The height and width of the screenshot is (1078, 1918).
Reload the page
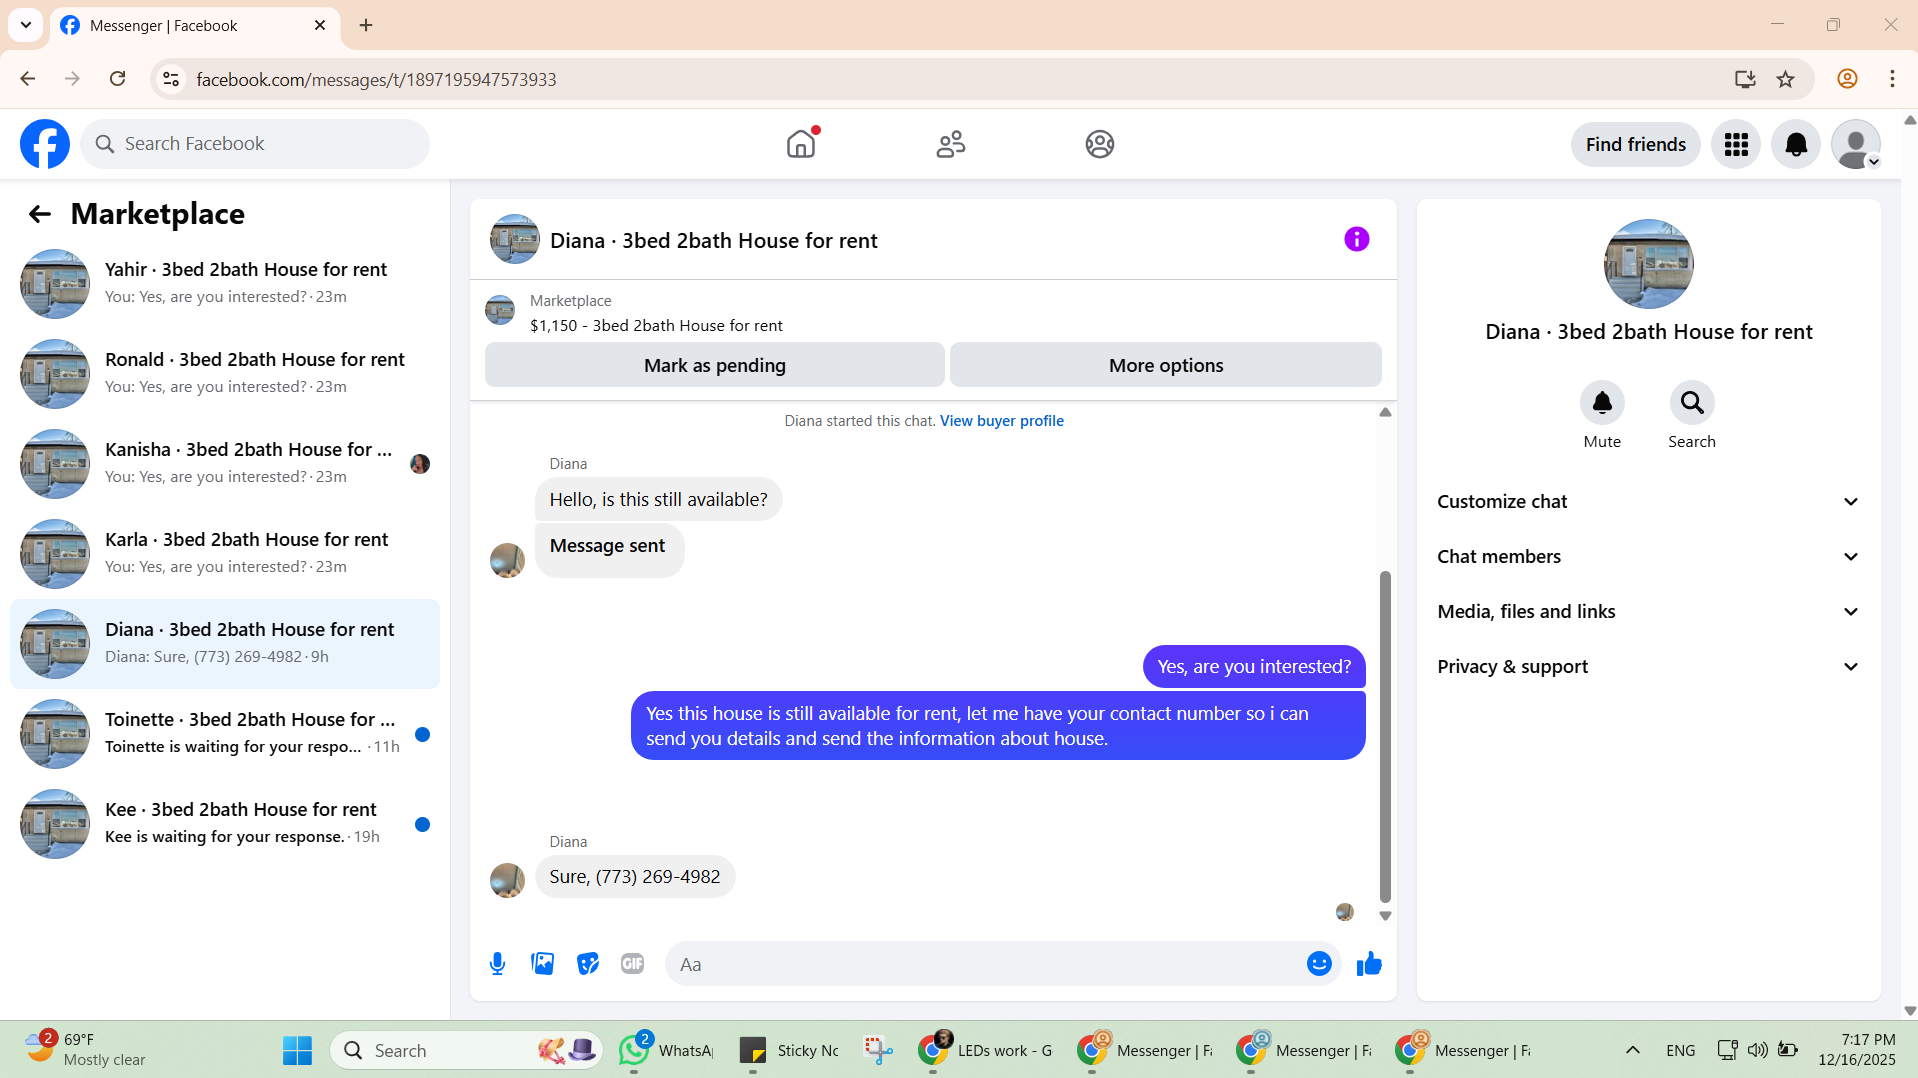click(x=118, y=79)
